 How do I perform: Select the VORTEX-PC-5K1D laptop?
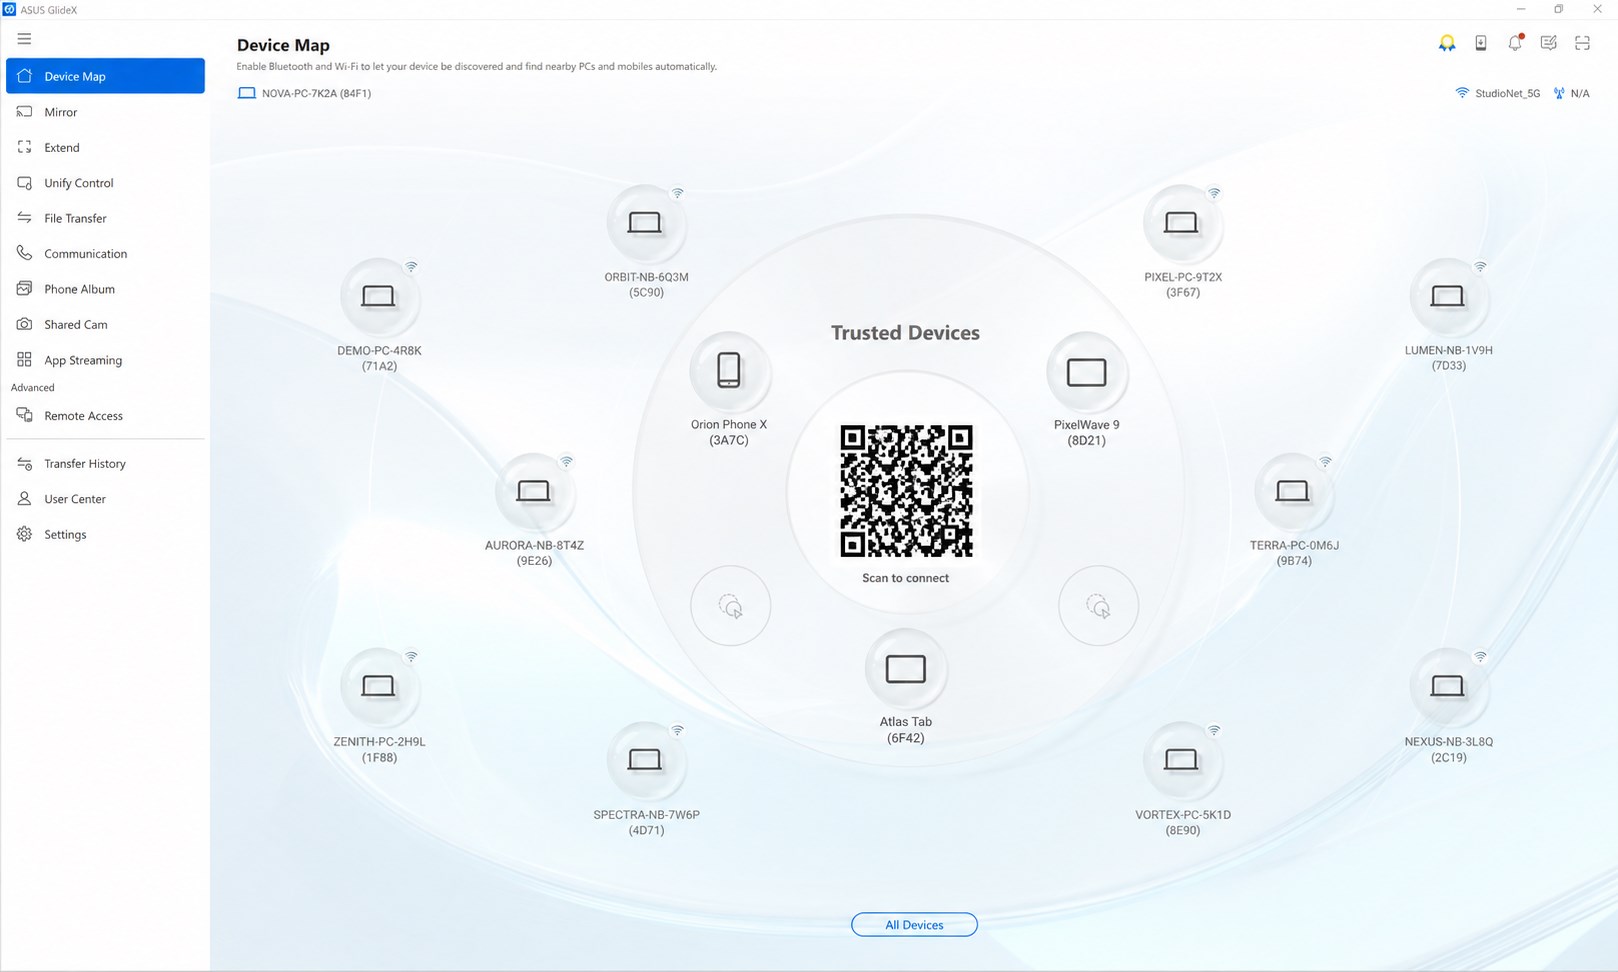(1182, 761)
